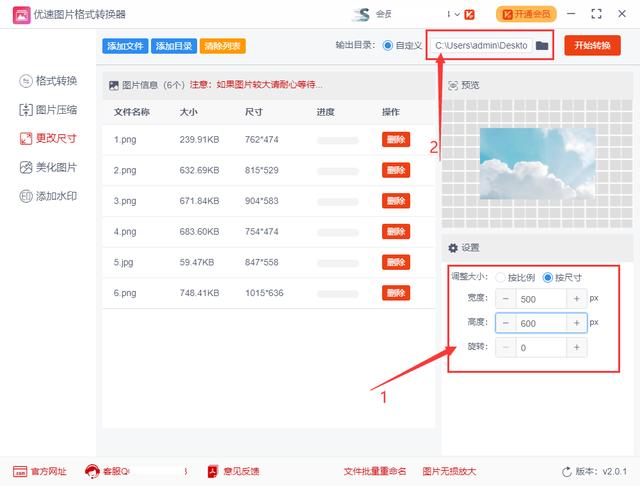Viewport: 640px width, 486px height.
Task: Choose the 按尺寸 resize radio button
Action: click(547, 277)
